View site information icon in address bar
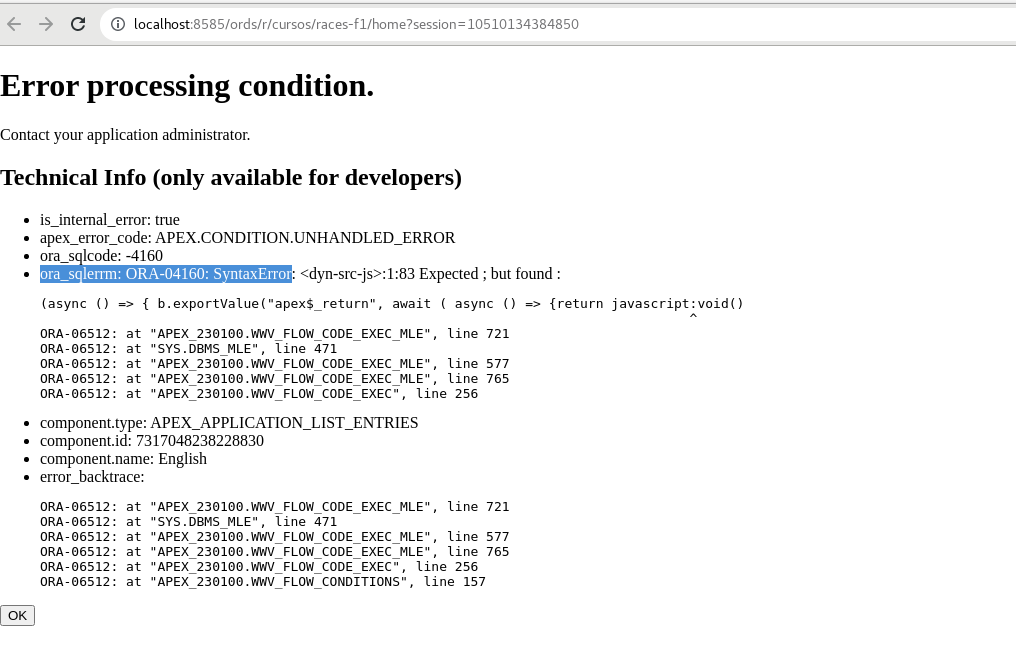 pyautogui.click(x=118, y=24)
